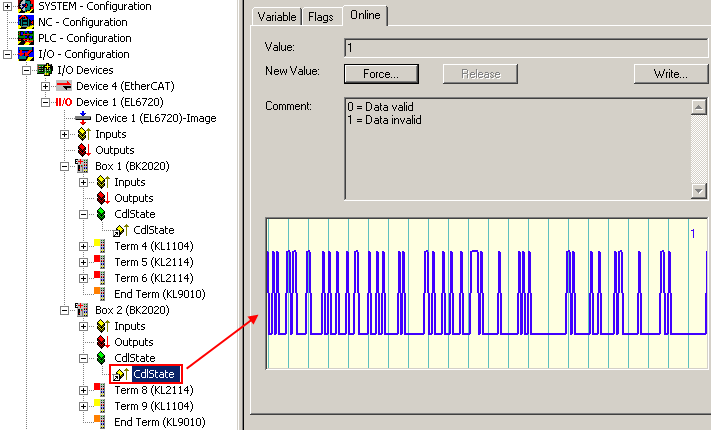
Task: Select the NC - Configuration tree item
Action: click(x=83, y=22)
